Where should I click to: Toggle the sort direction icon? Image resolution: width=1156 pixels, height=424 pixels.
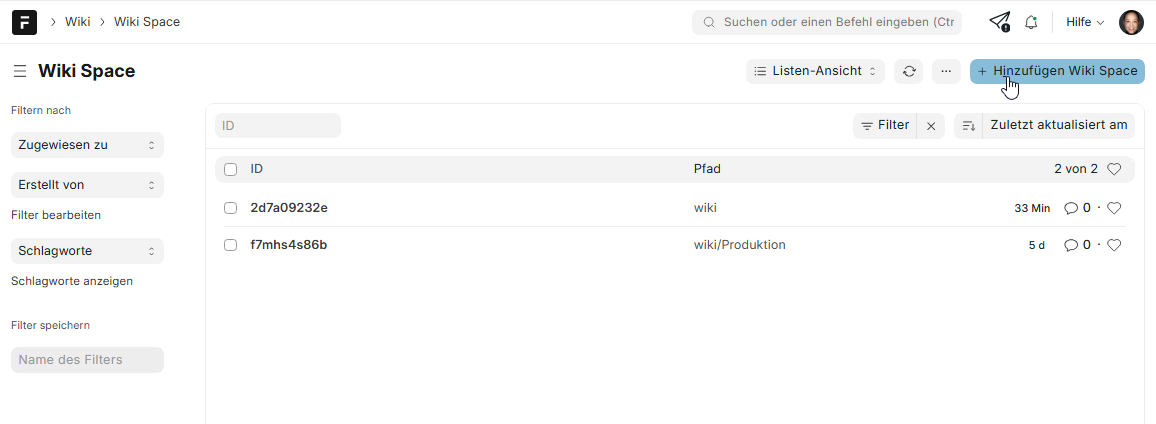[x=968, y=126]
